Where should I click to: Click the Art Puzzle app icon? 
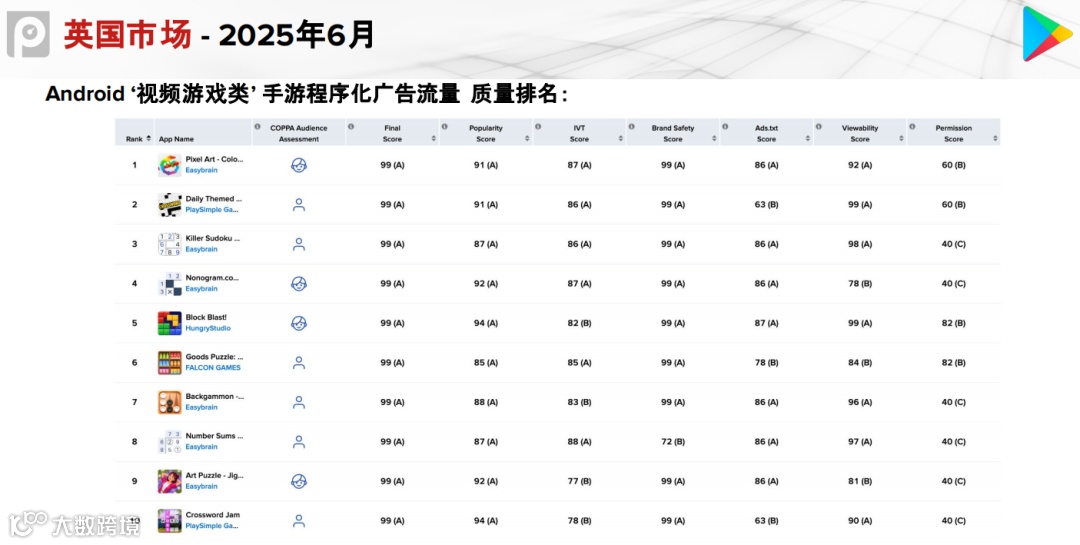pyautogui.click(x=169, y=481)
